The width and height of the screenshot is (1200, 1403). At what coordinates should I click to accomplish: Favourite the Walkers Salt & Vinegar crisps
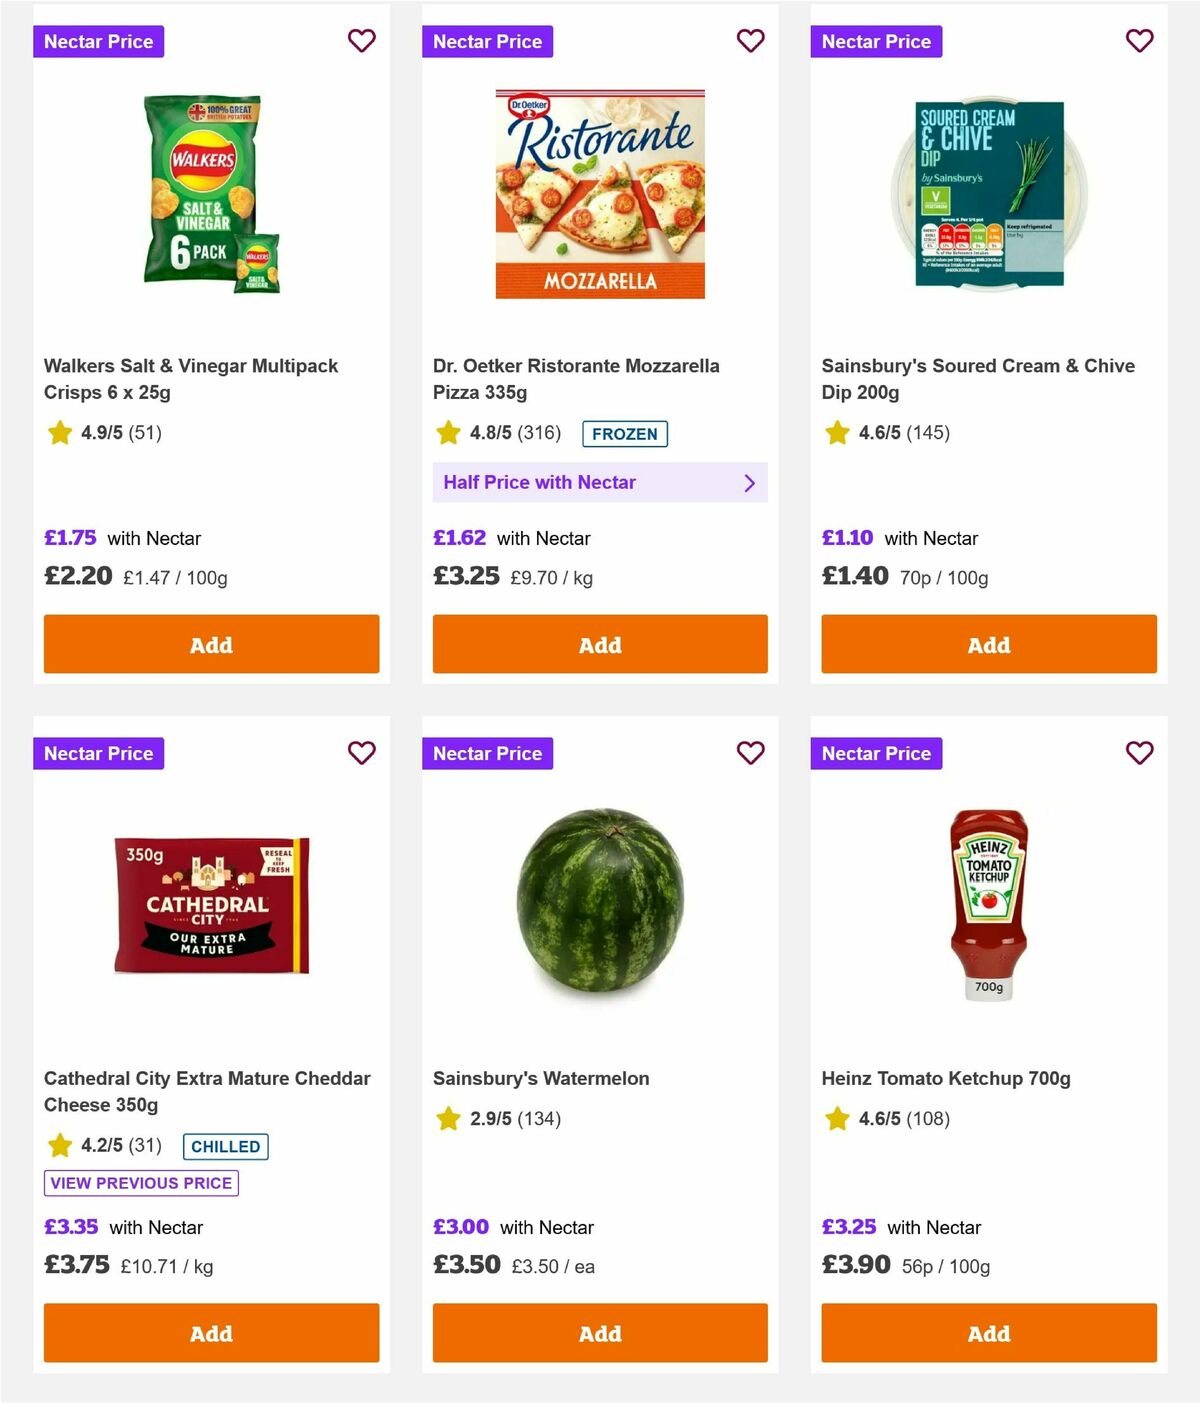[x=361, y=41]
